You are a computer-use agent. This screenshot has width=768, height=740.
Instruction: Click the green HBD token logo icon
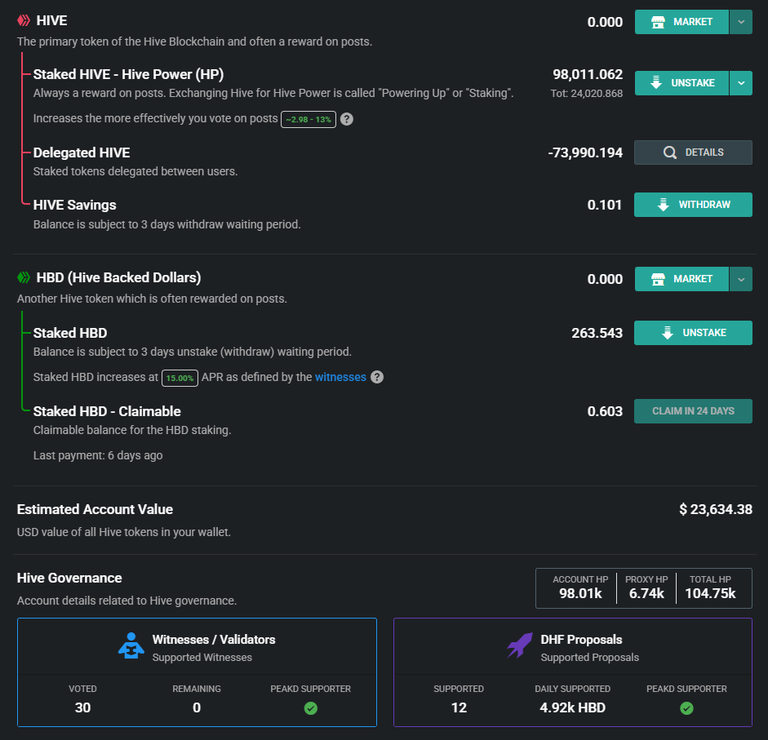pyautogui.click(x=24, y=278)
